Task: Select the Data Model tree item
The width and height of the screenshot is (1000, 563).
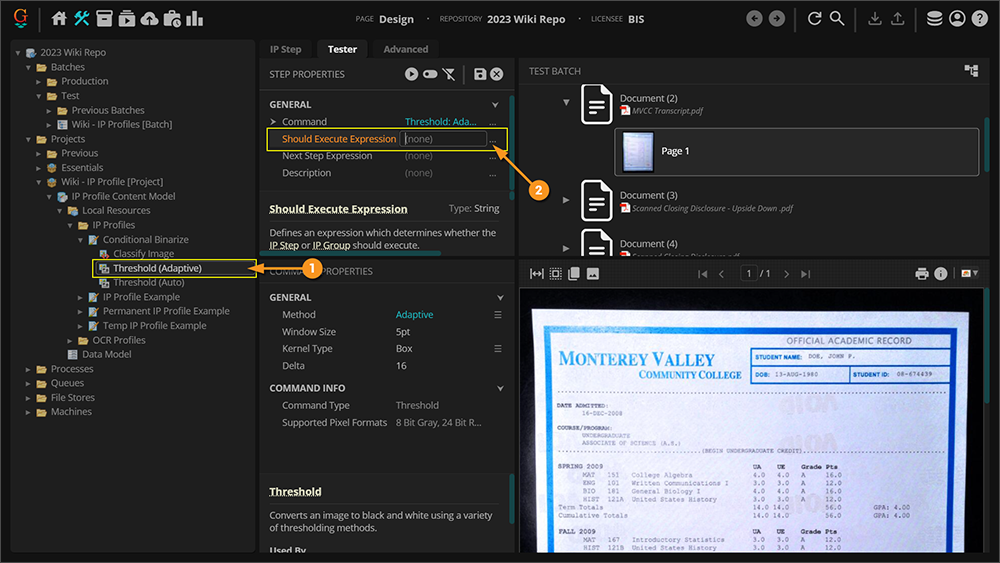Action: pos(107,355)
